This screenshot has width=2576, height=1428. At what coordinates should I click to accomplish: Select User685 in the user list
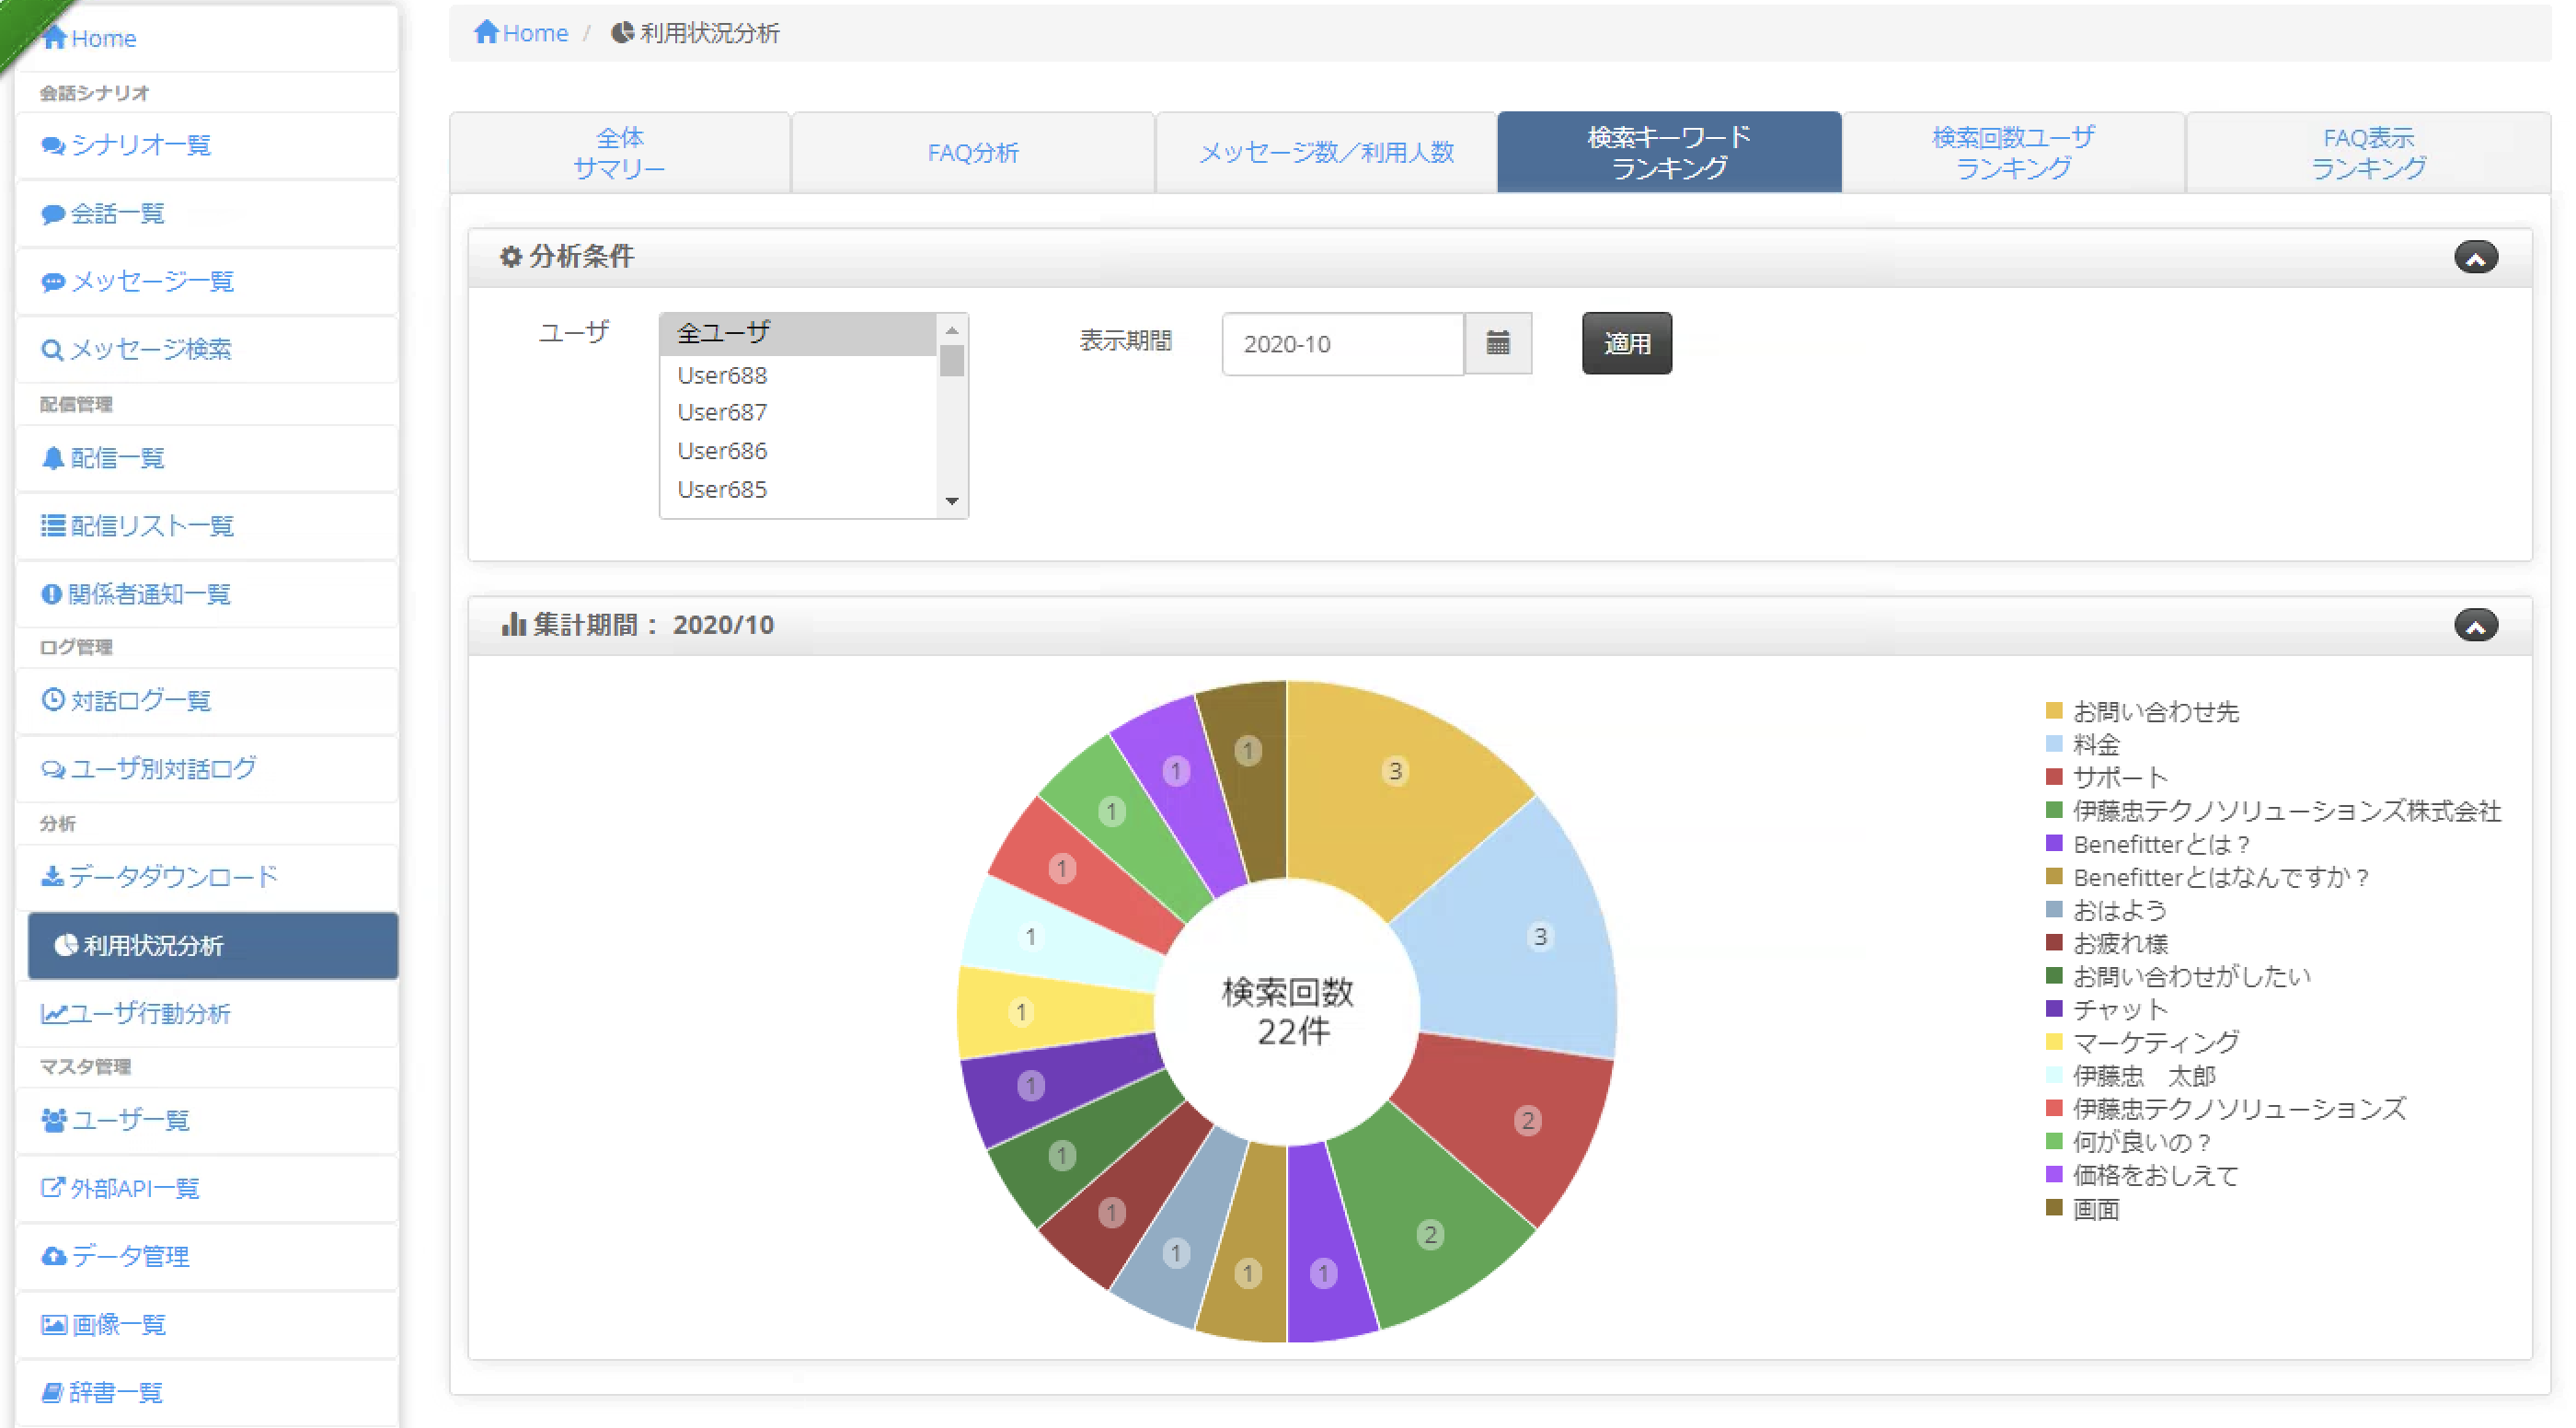coord(798,490)
